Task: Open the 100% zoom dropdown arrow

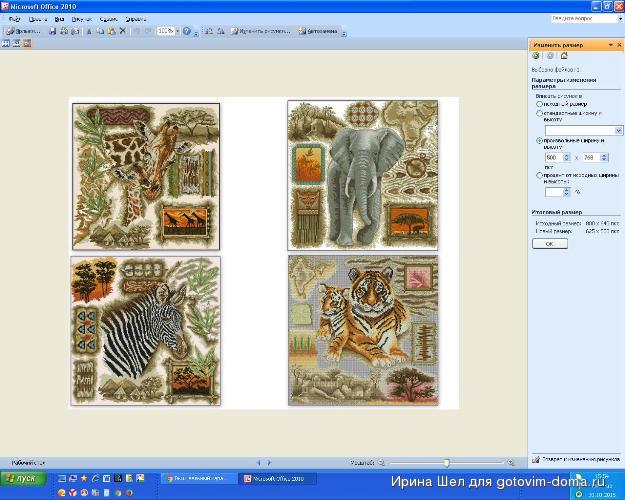Action: [178, 31]
